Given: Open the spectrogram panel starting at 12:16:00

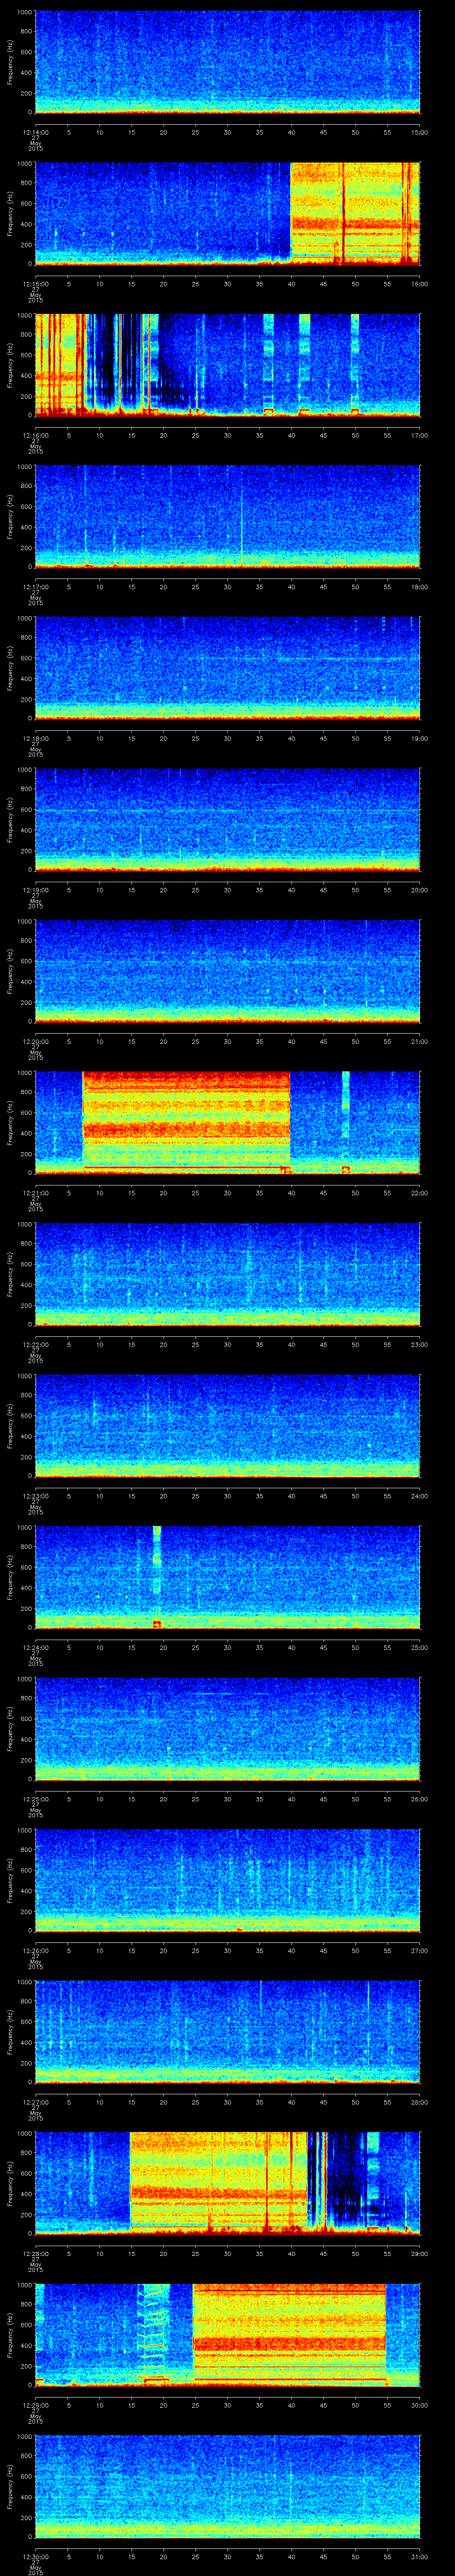Looking at the screenshot, I should click(x=228, y=365).
